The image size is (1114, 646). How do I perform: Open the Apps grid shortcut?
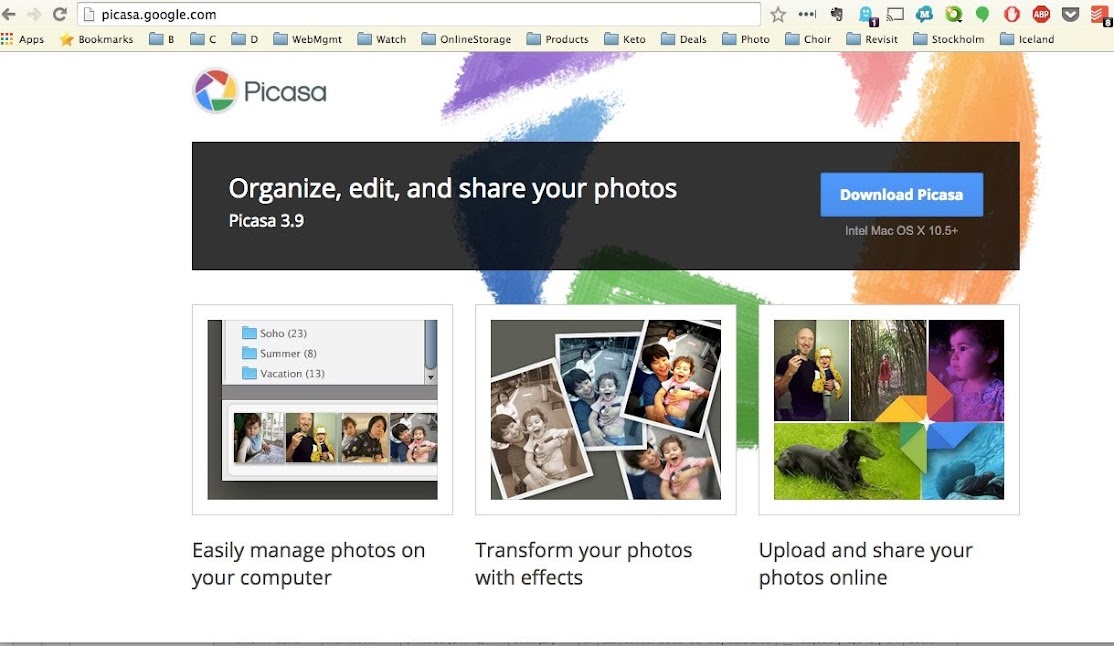click(23, 39)
